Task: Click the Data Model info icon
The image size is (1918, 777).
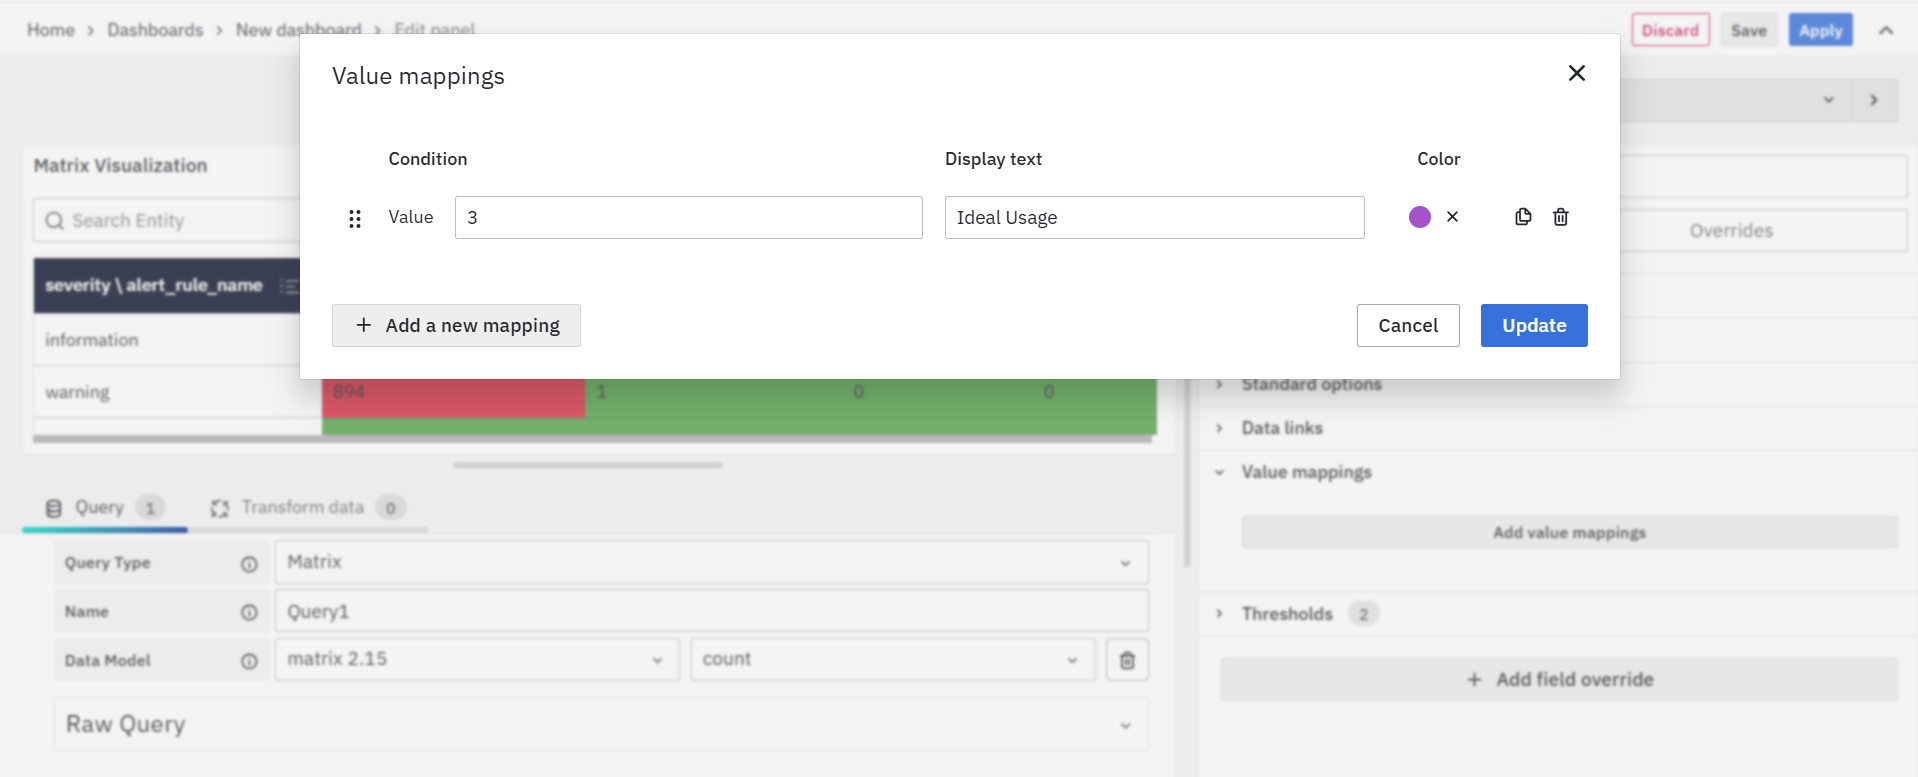Action: coord(249,661)
